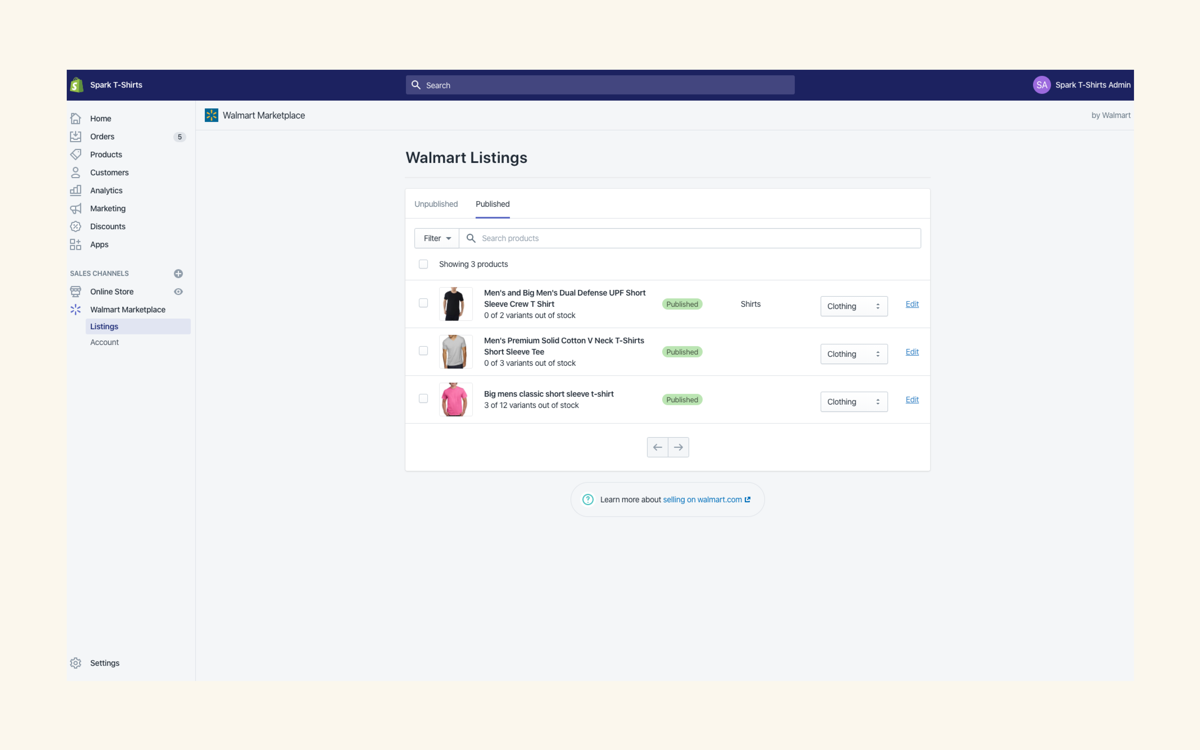Follow the selling on walmart.com link
This screenshot has width=1200, height=750.
pyautogui.click(x=706, y=499)
